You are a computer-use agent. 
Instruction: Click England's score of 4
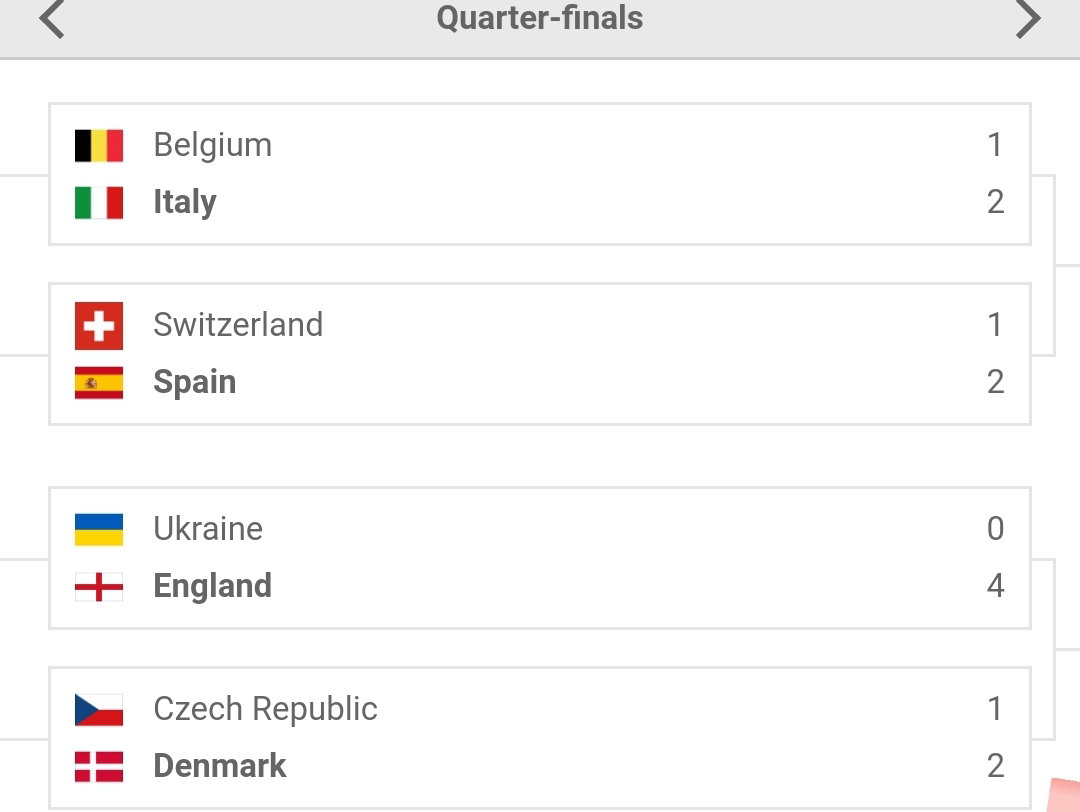coord(995,586)
